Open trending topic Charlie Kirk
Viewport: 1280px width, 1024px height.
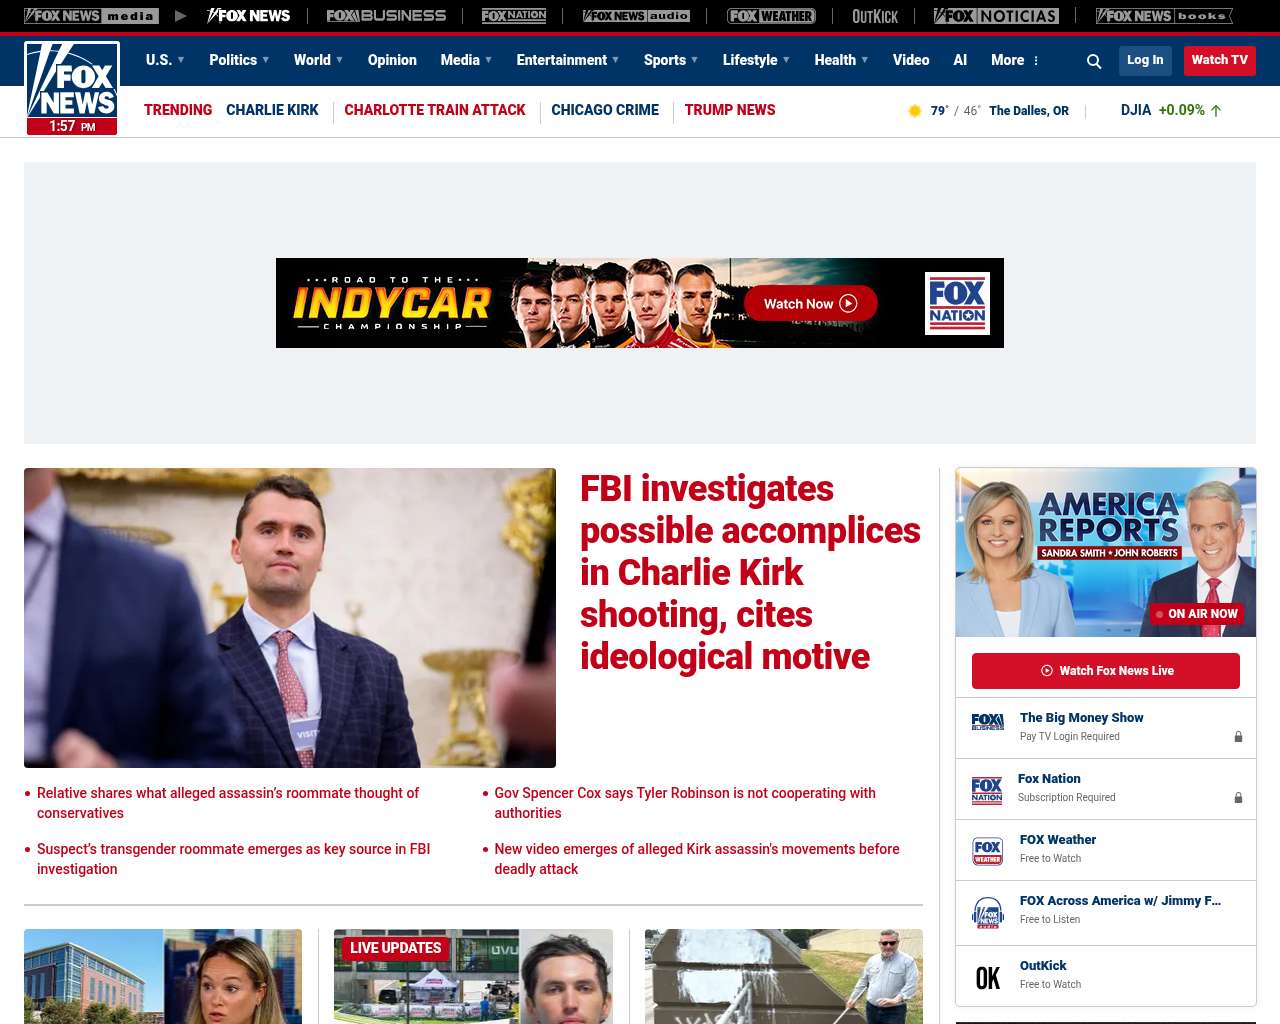[x=272, y=110]
